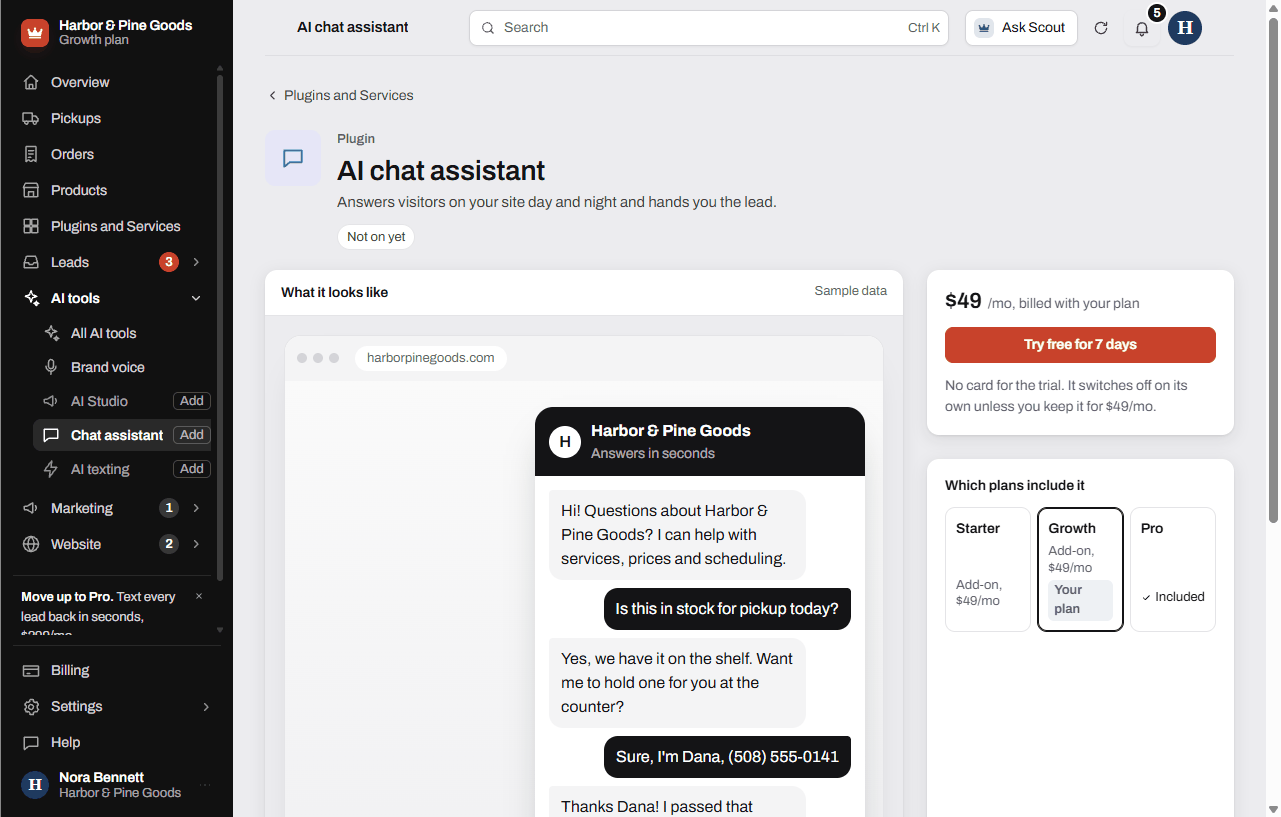Viewport: 1281px width, 817px height.
Task: Open the H account avatar in top bar
Action: [x=1185, y=28]
